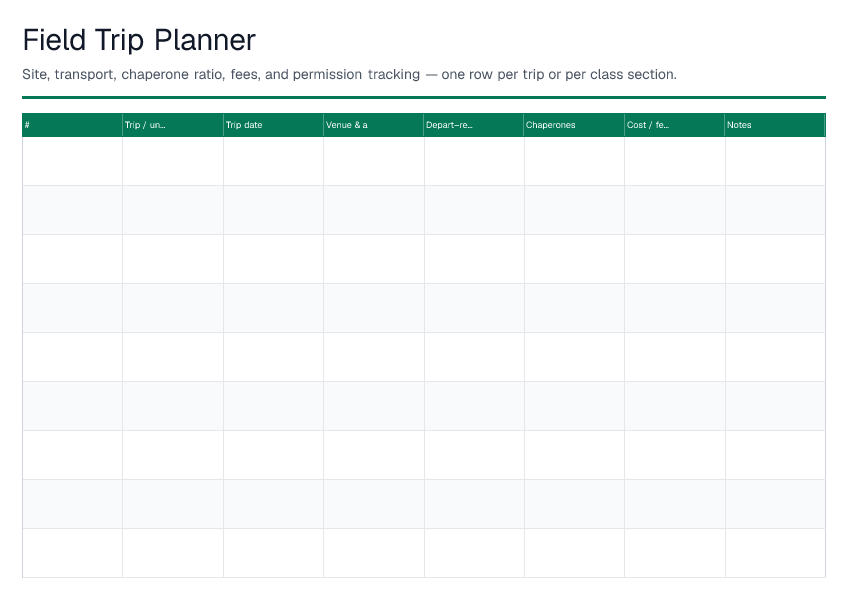Select the 'Cost / fe...' column header
The image size is (848, 600).
675,125
